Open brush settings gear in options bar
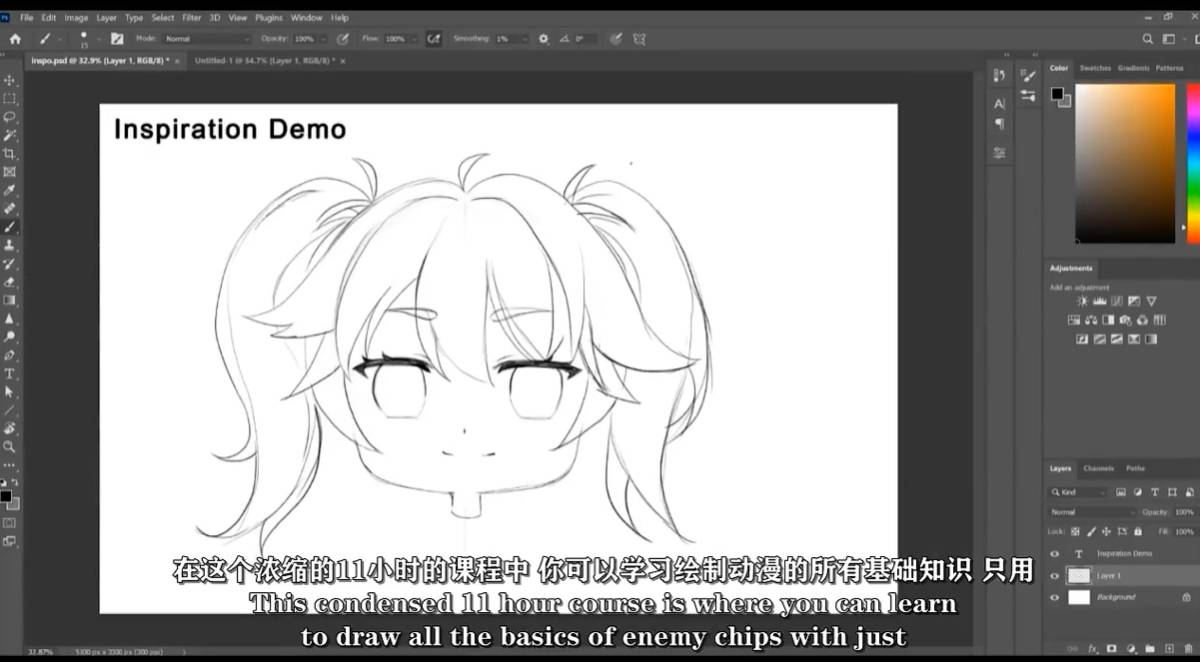Viewport: 1200px width, 662px height. (x=544, y=39)
